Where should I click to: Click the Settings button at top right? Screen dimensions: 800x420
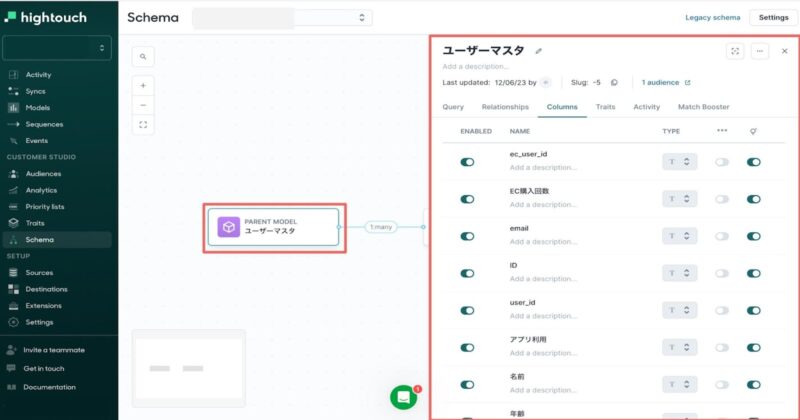(x=773, y=17)
